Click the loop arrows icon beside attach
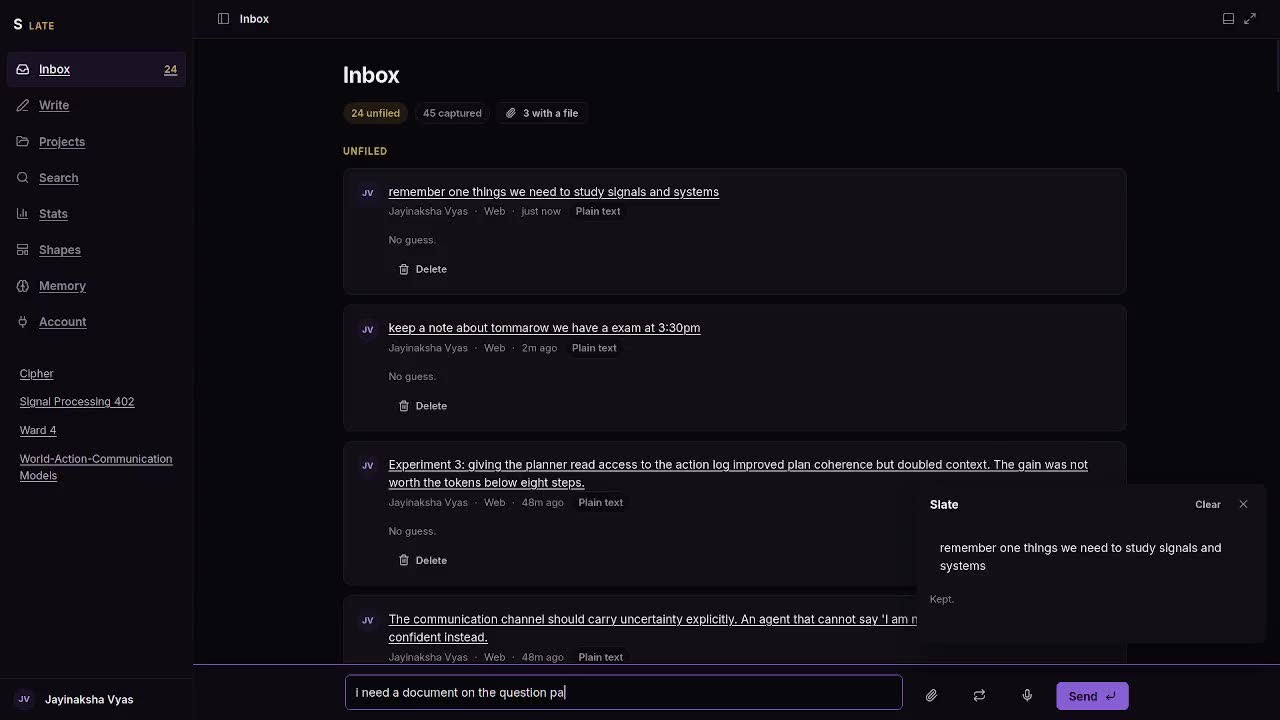The image size is (1280, 720). click(979, 696)
